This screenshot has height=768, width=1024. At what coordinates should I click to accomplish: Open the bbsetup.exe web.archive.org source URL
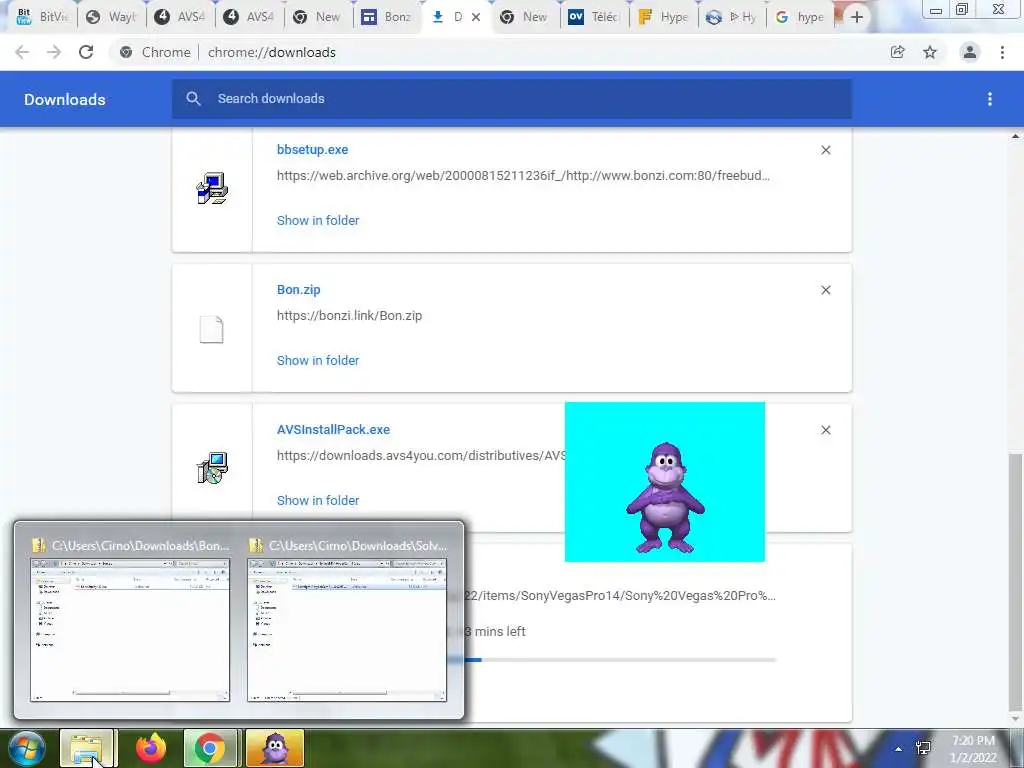coord(523,175)
